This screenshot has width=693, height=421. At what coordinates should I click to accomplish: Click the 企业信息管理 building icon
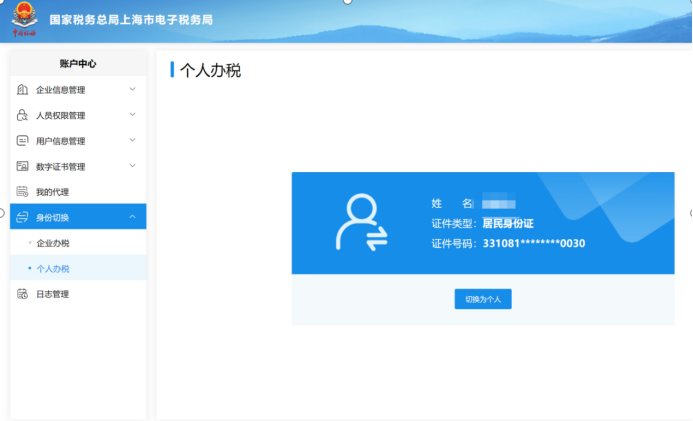(x=22, y=90)
